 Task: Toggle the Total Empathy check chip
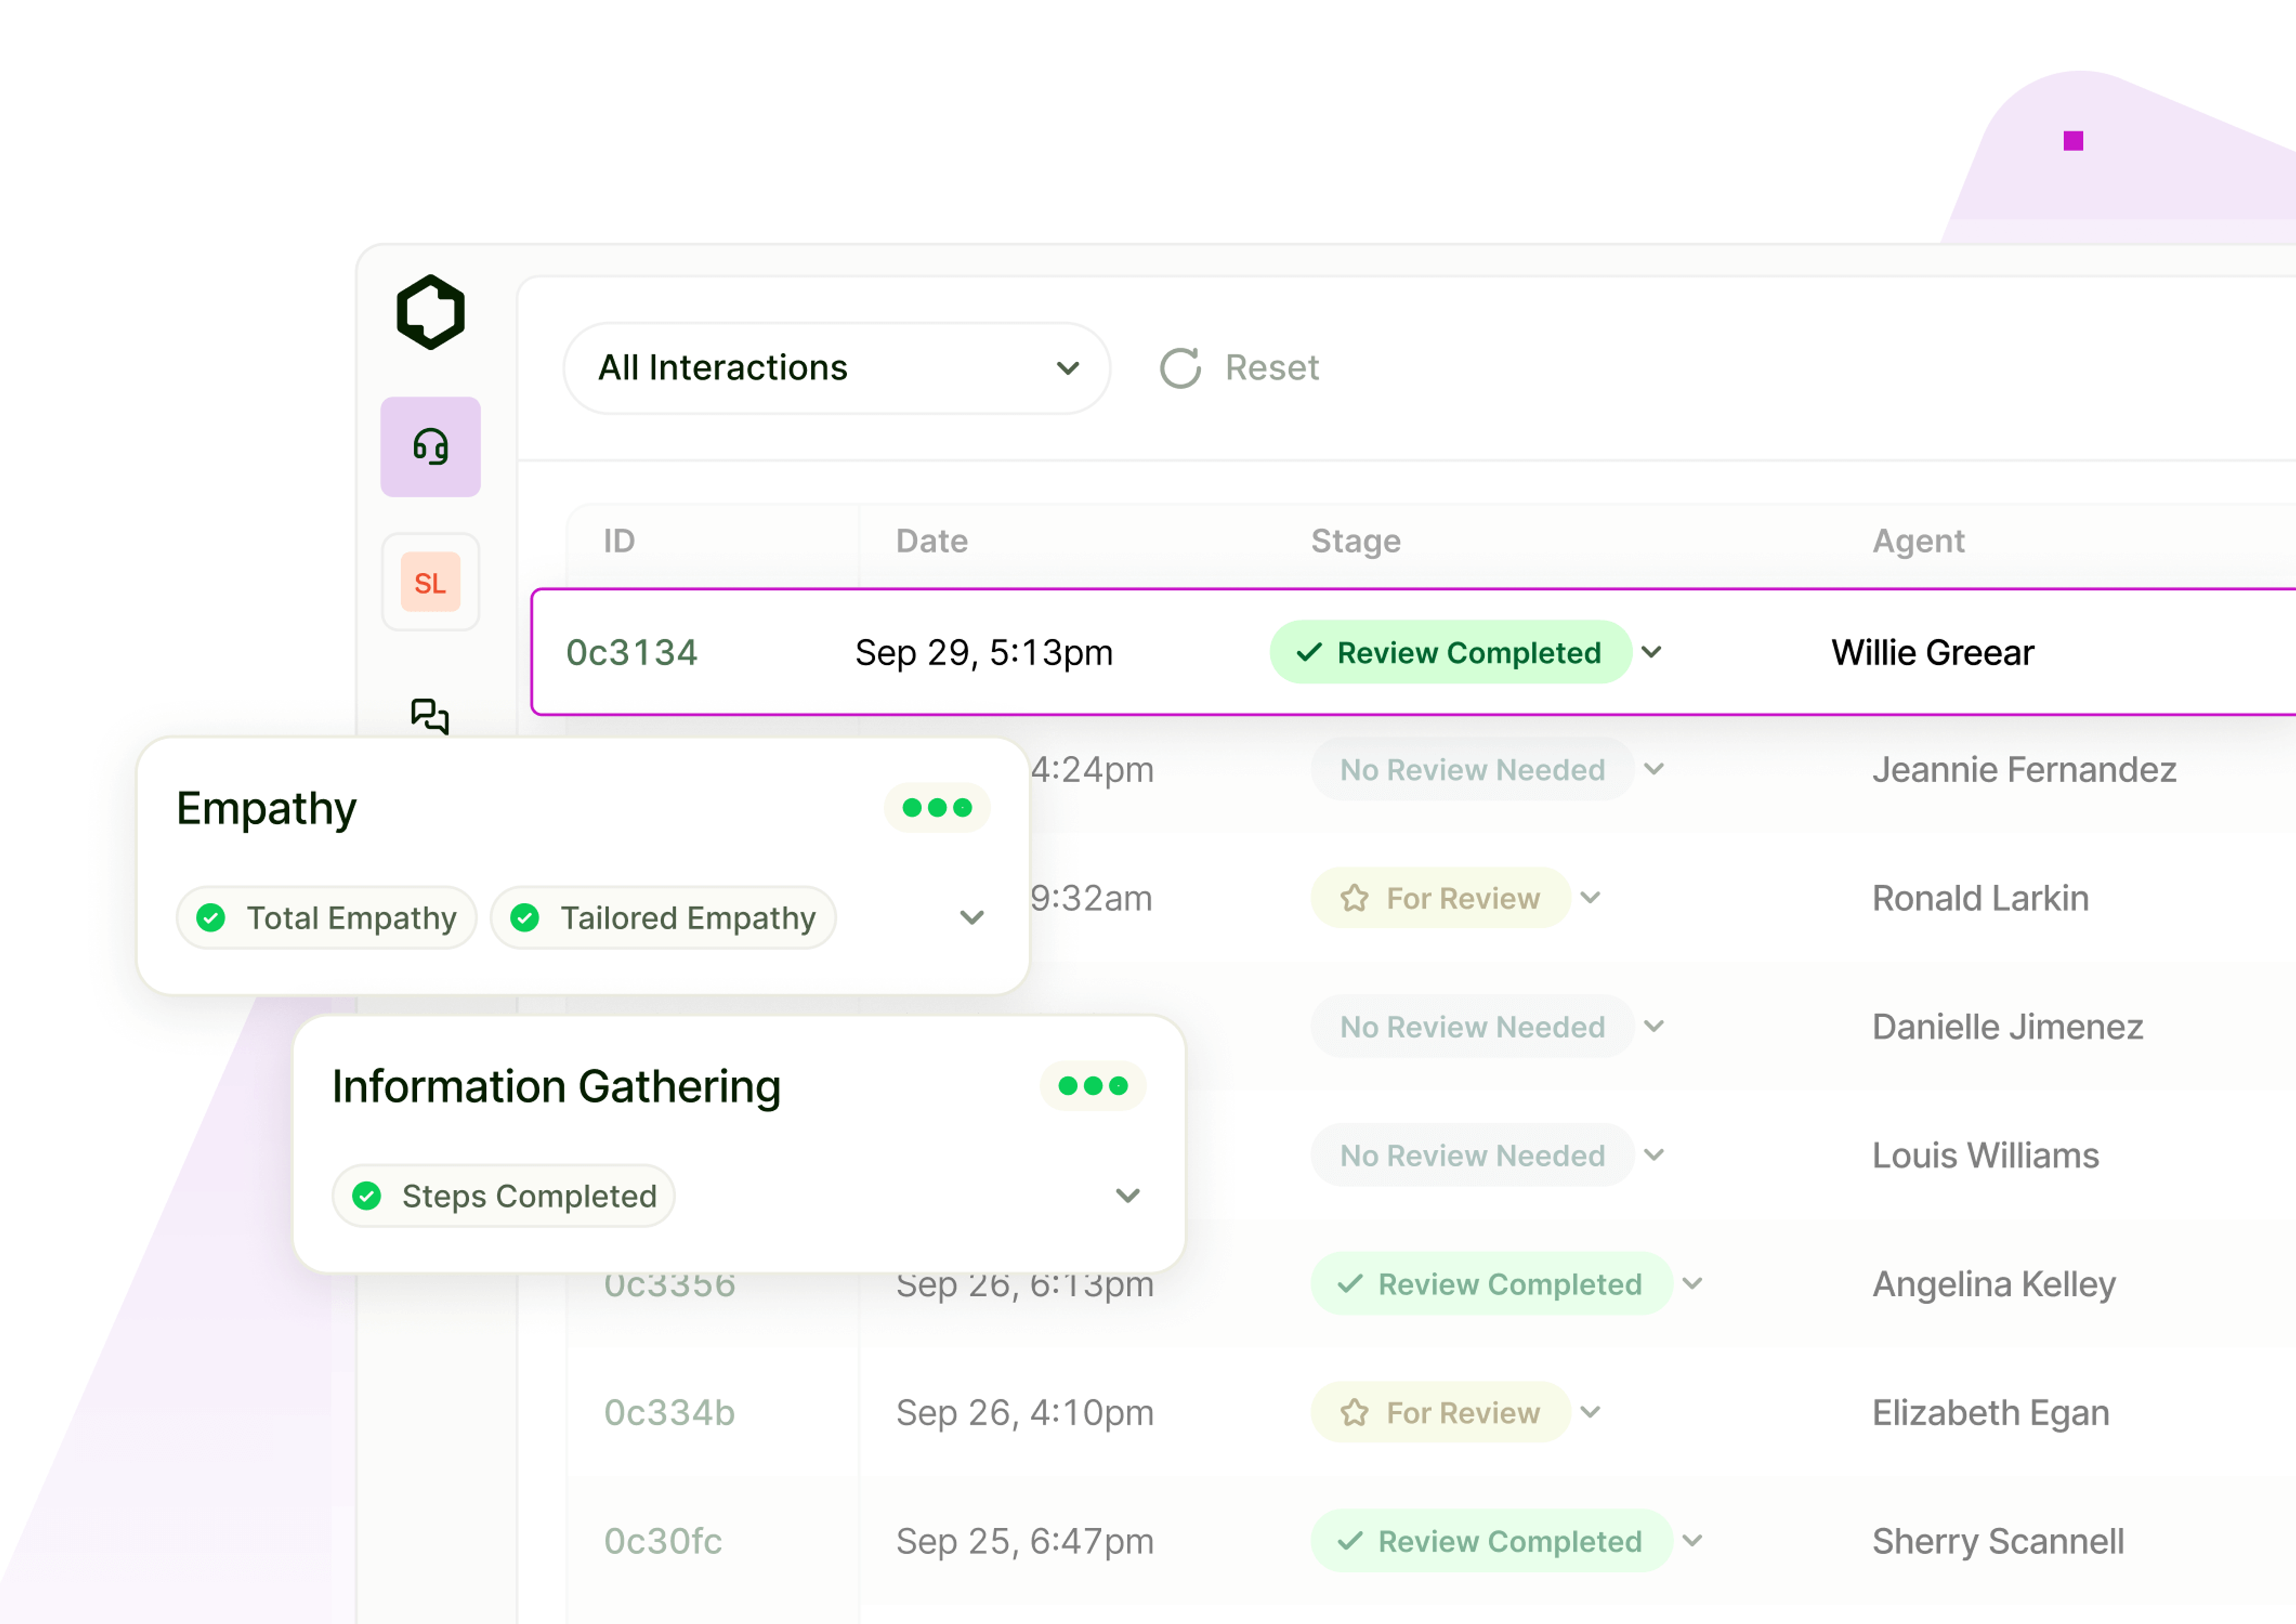327,918
